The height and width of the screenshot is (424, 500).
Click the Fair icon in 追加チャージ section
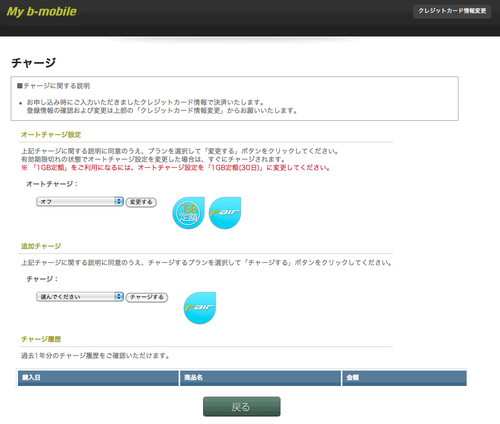click(x=200, y=308)
